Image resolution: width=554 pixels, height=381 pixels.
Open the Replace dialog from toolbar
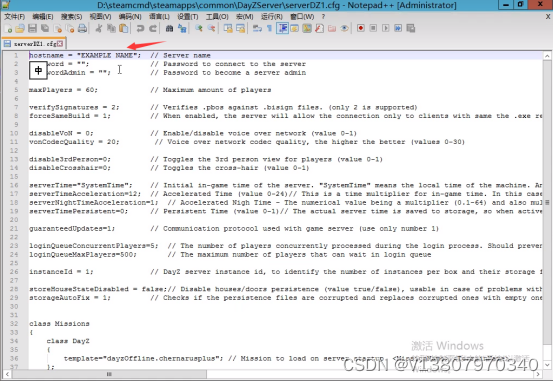tap(182, 29)
